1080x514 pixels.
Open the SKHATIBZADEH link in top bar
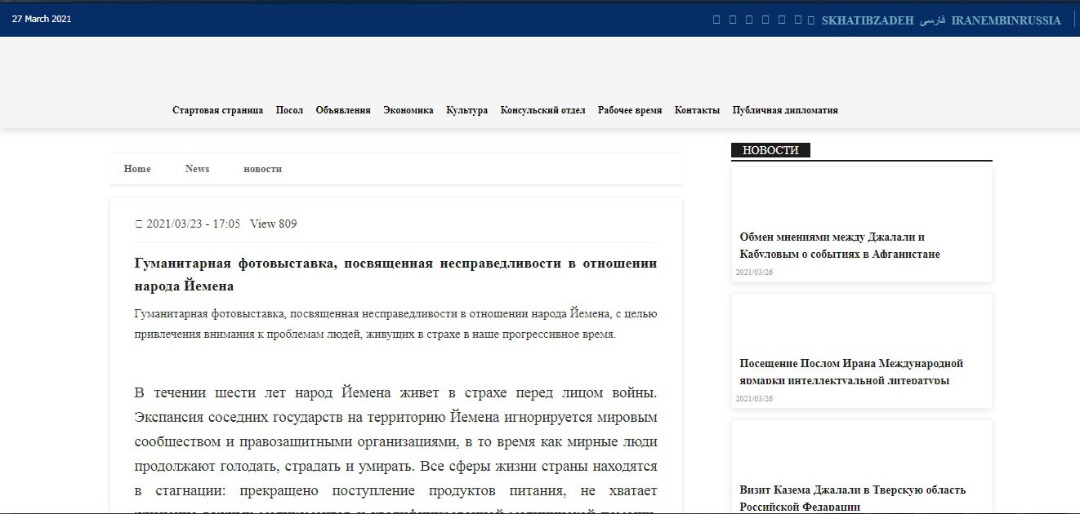868,20
